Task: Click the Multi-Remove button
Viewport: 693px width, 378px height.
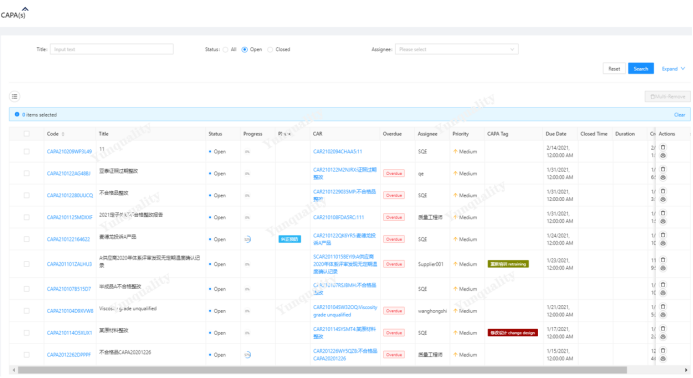Action: click(667, 96)
